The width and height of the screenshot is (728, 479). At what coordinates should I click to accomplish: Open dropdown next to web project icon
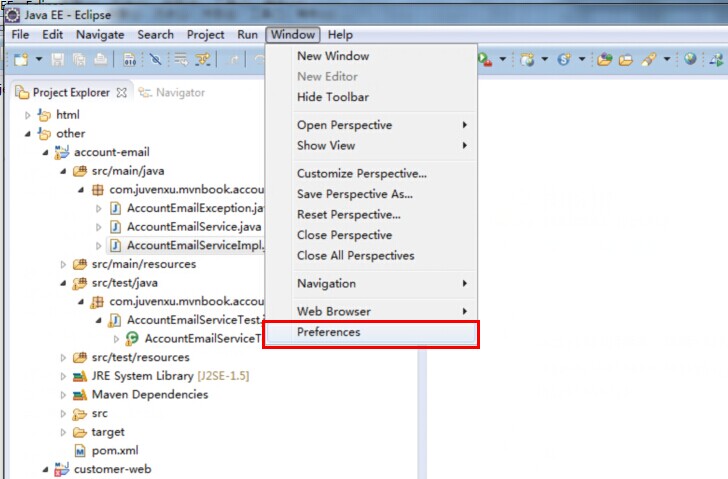click(544, 59)
